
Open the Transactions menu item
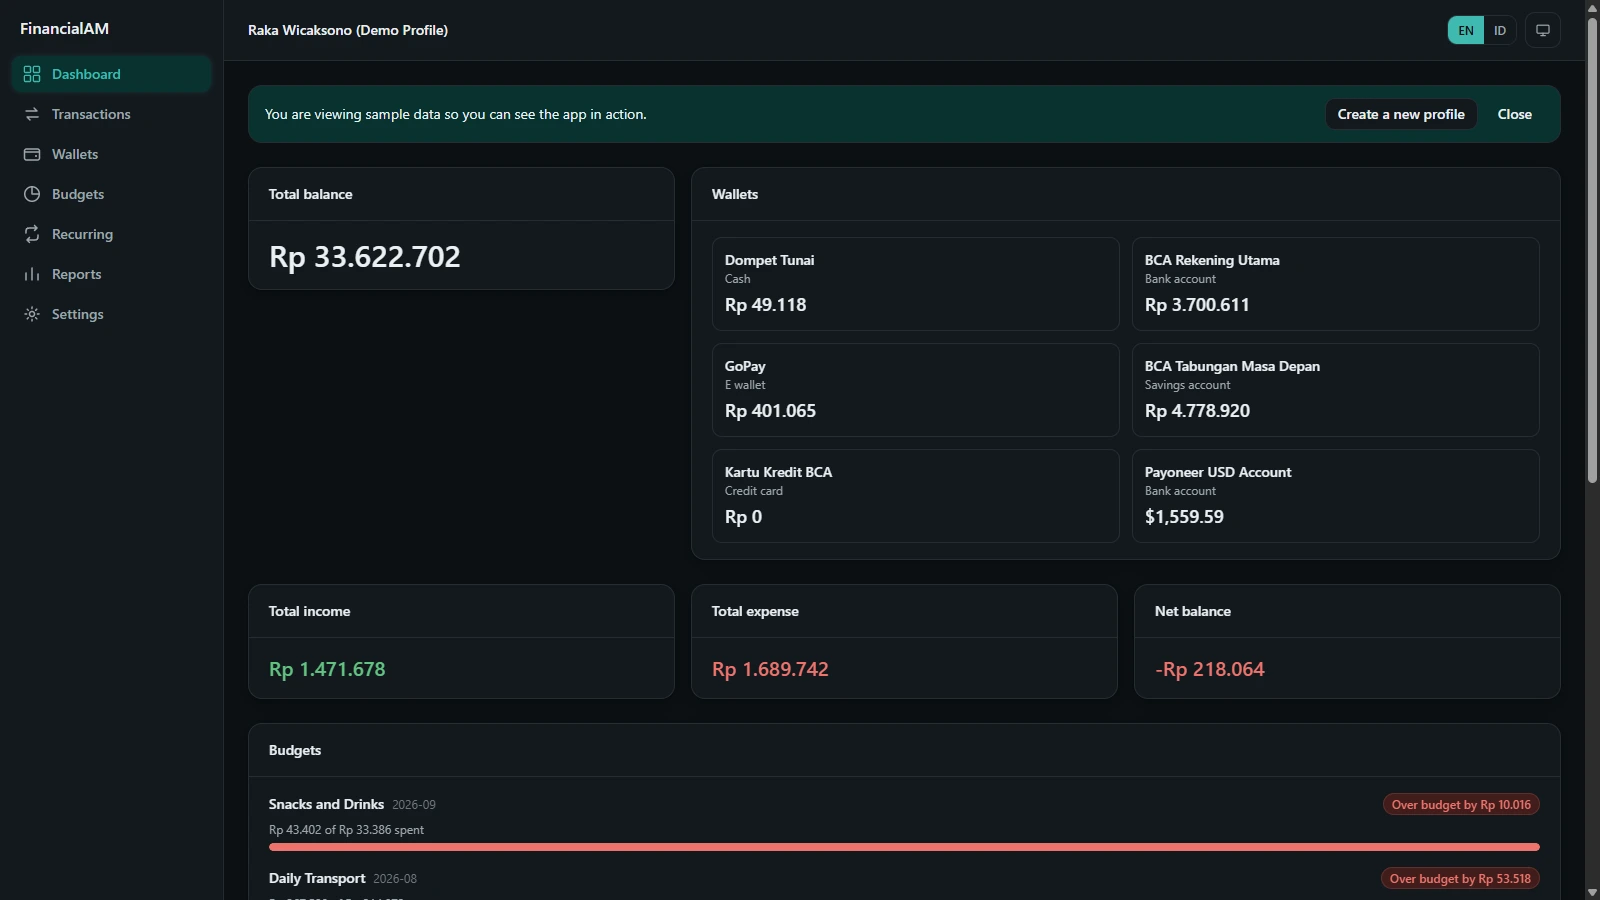click(112, 114)
